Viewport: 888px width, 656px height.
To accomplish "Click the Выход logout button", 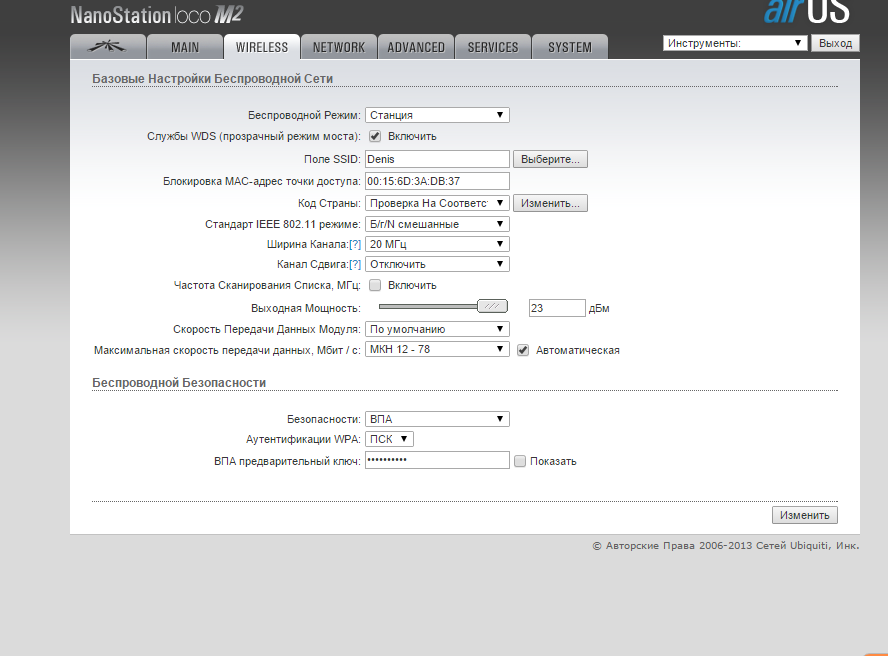I will click(x=835, y=43).
